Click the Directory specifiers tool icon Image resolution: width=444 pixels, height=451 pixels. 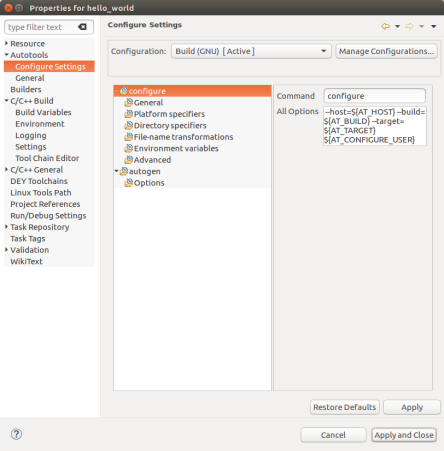(x=129, y=126)
